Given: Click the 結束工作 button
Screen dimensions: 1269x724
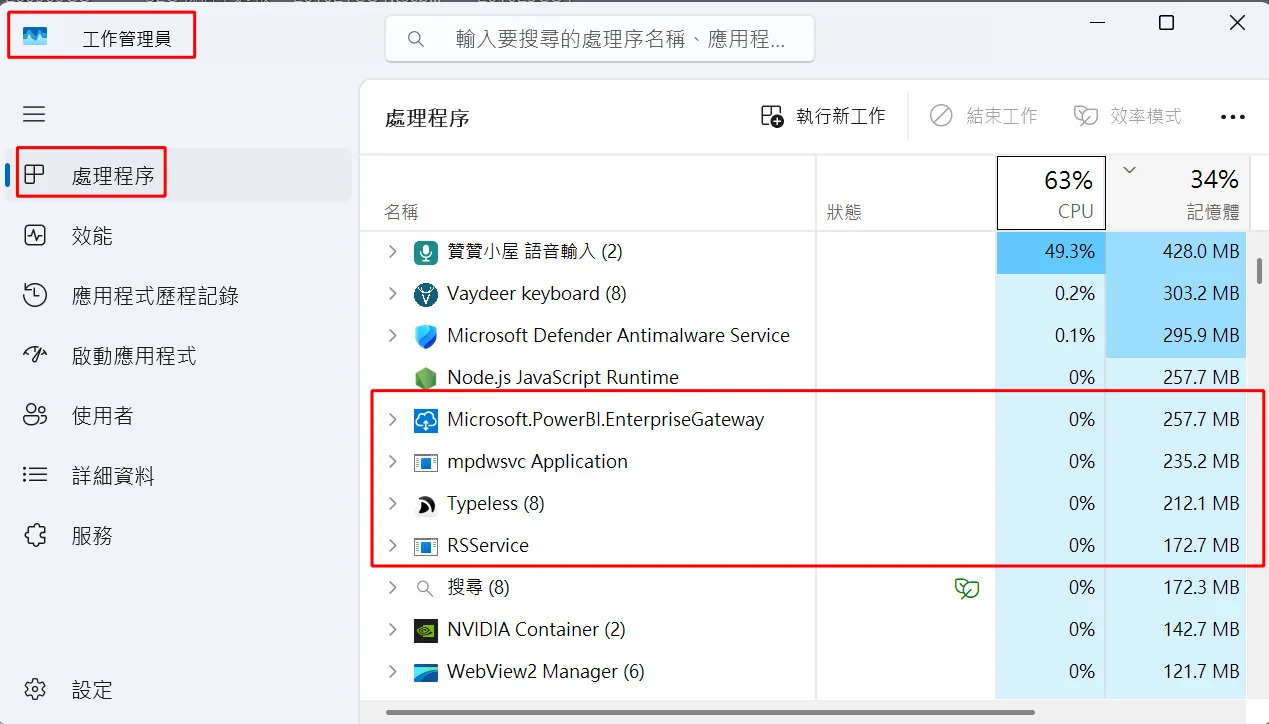Looking at the screenshot, I should [983, 117].
